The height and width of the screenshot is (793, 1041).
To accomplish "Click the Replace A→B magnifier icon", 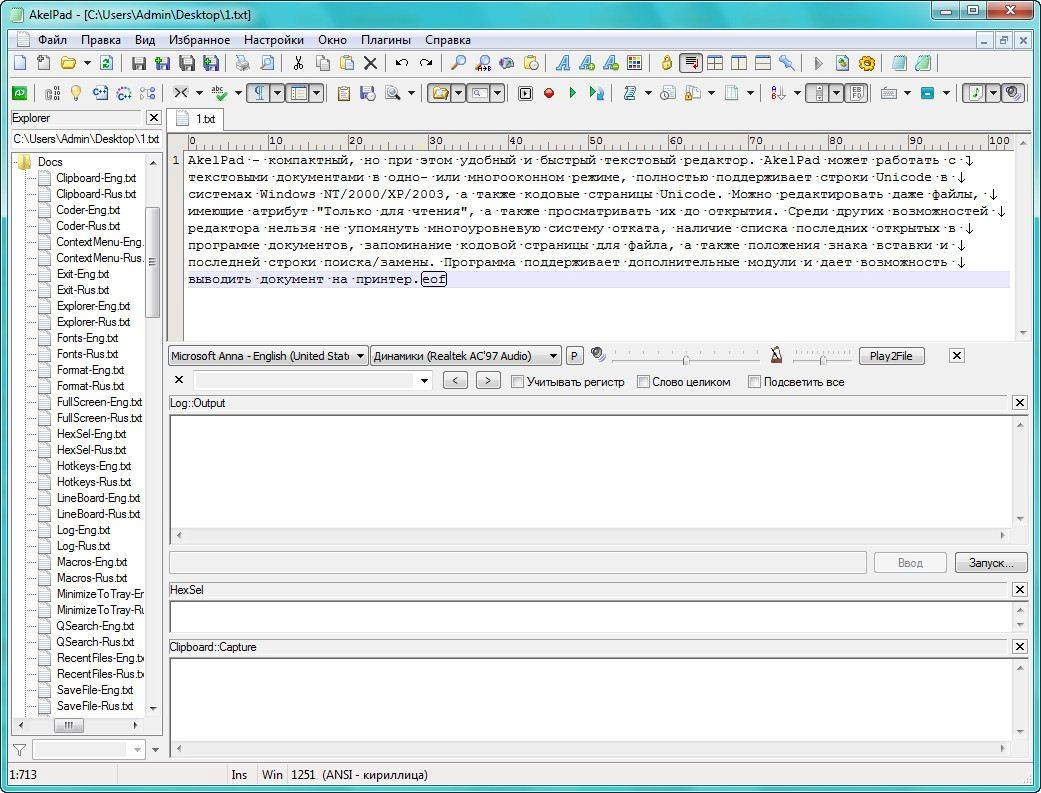I will tap(483, 63).
